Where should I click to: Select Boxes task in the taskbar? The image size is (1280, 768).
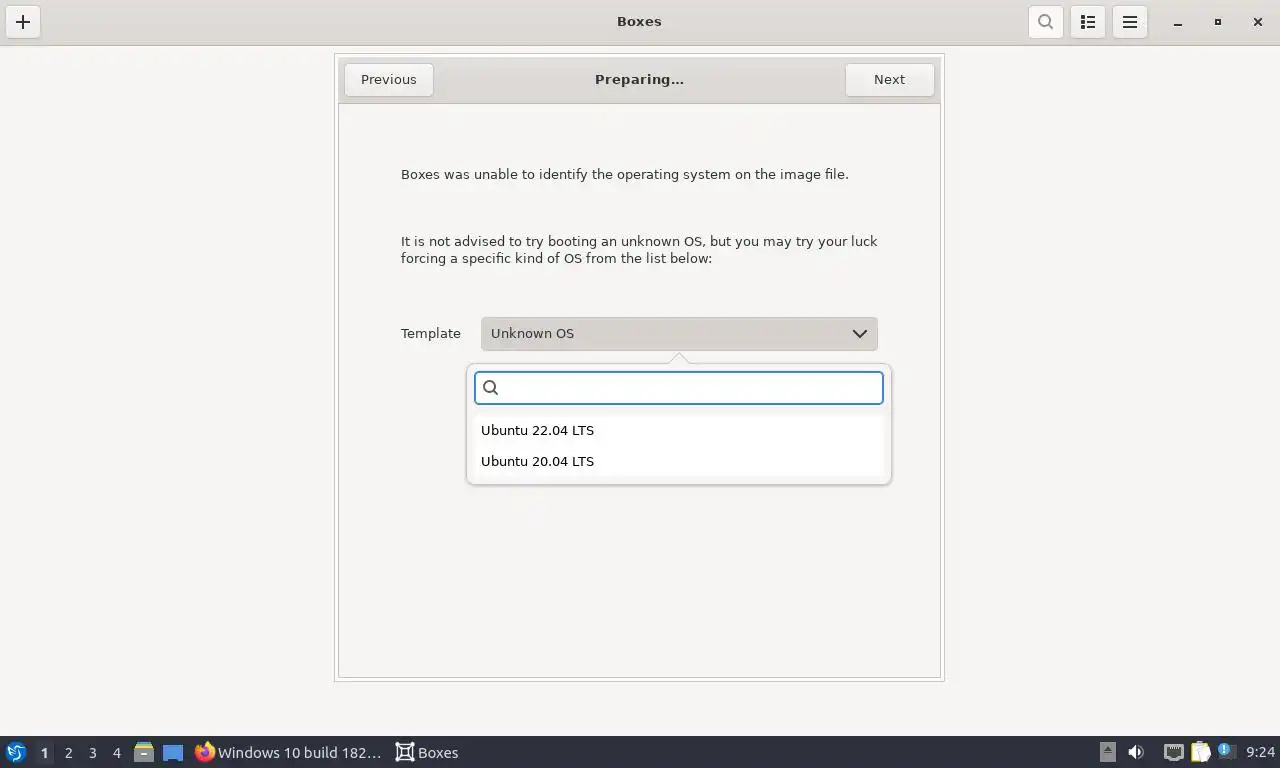click(x=428, y=752)
